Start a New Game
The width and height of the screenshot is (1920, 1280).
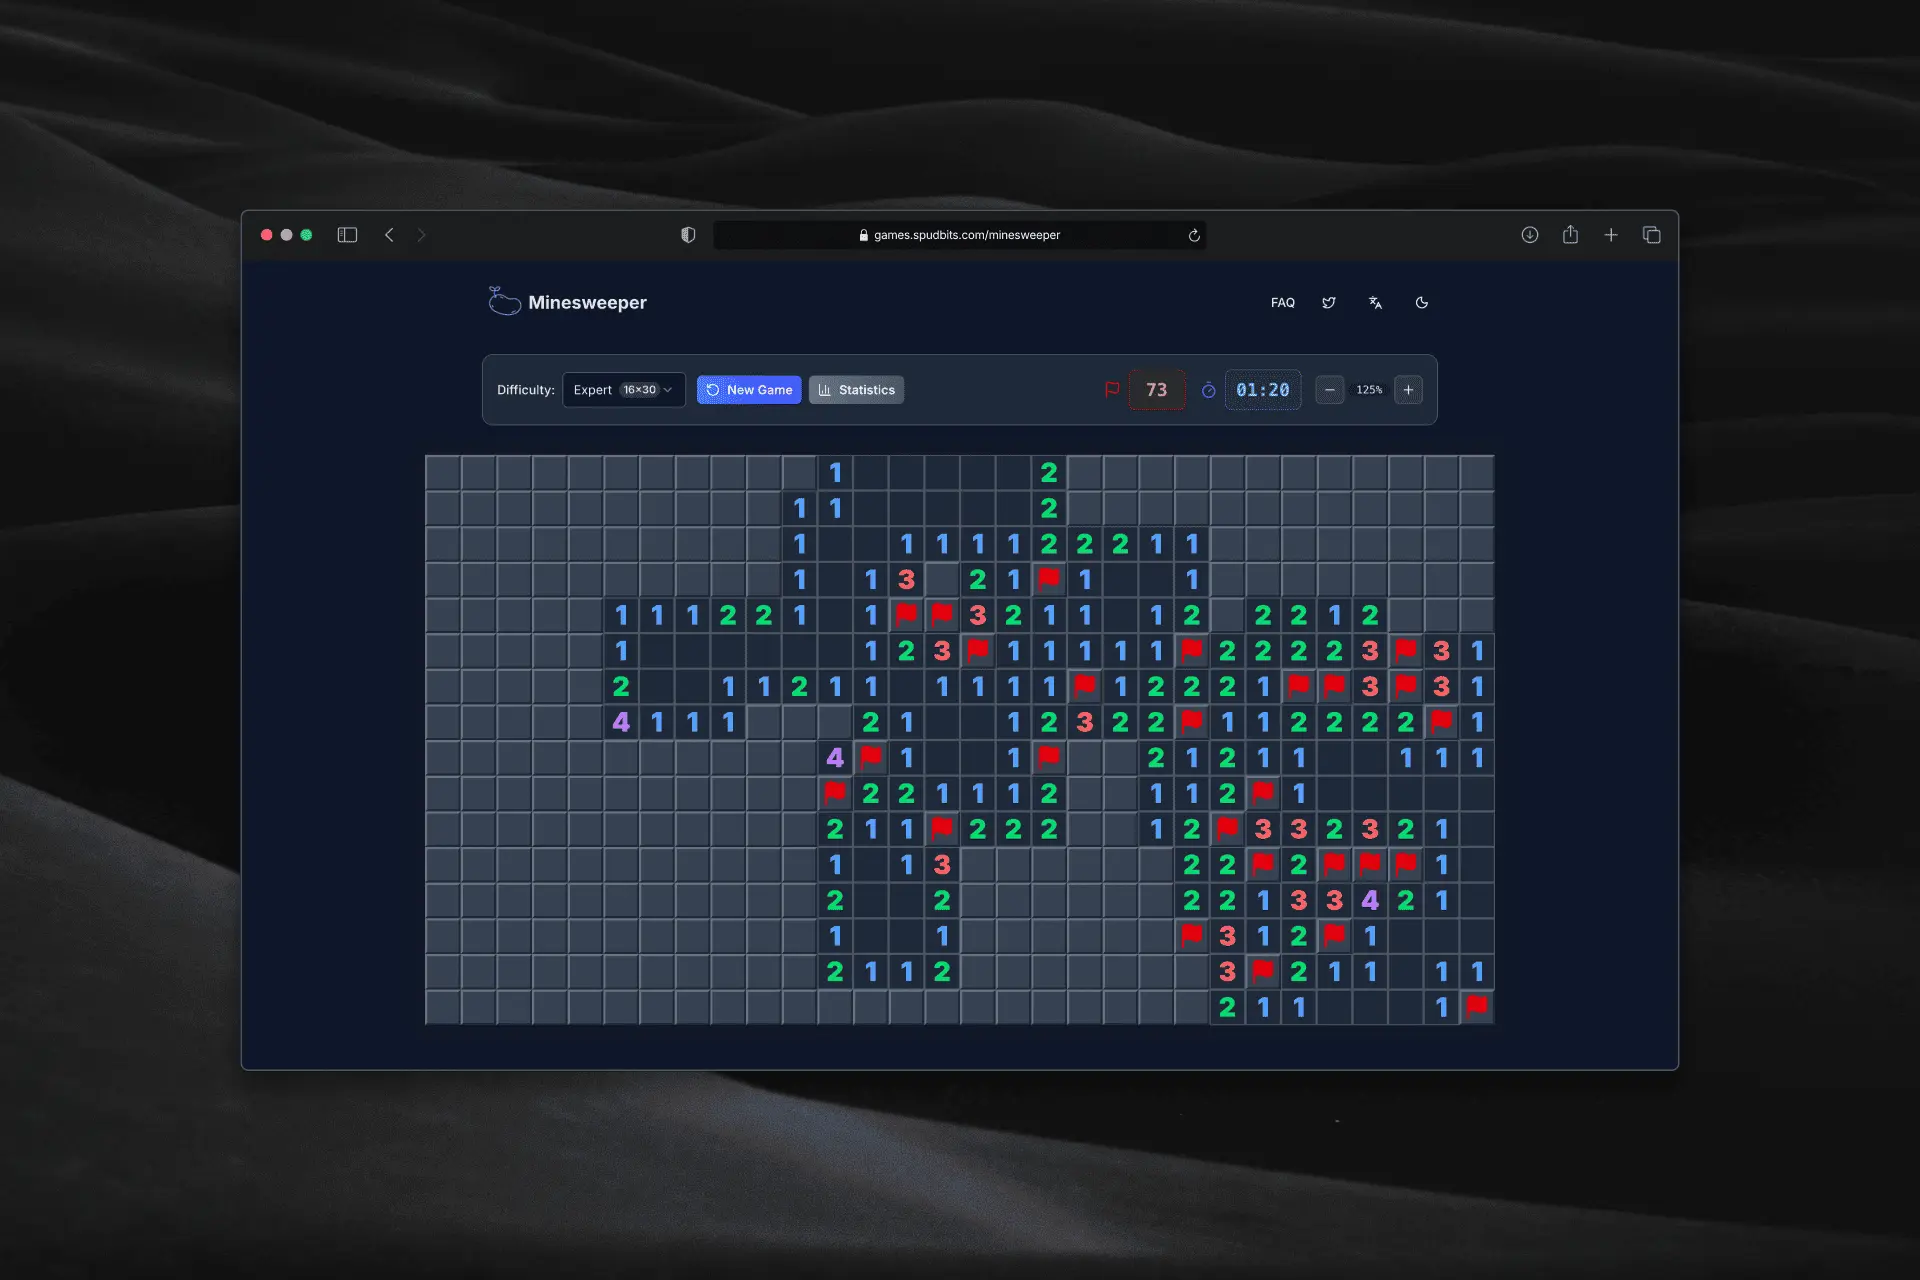[x=749, y=390]
